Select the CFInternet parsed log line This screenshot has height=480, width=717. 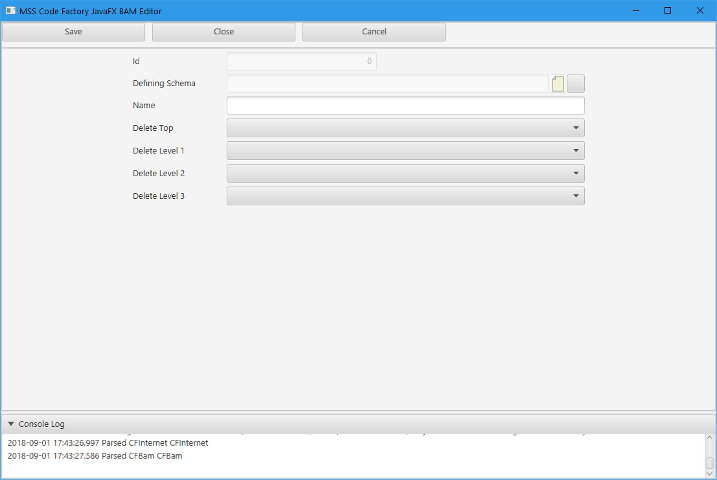108,442
